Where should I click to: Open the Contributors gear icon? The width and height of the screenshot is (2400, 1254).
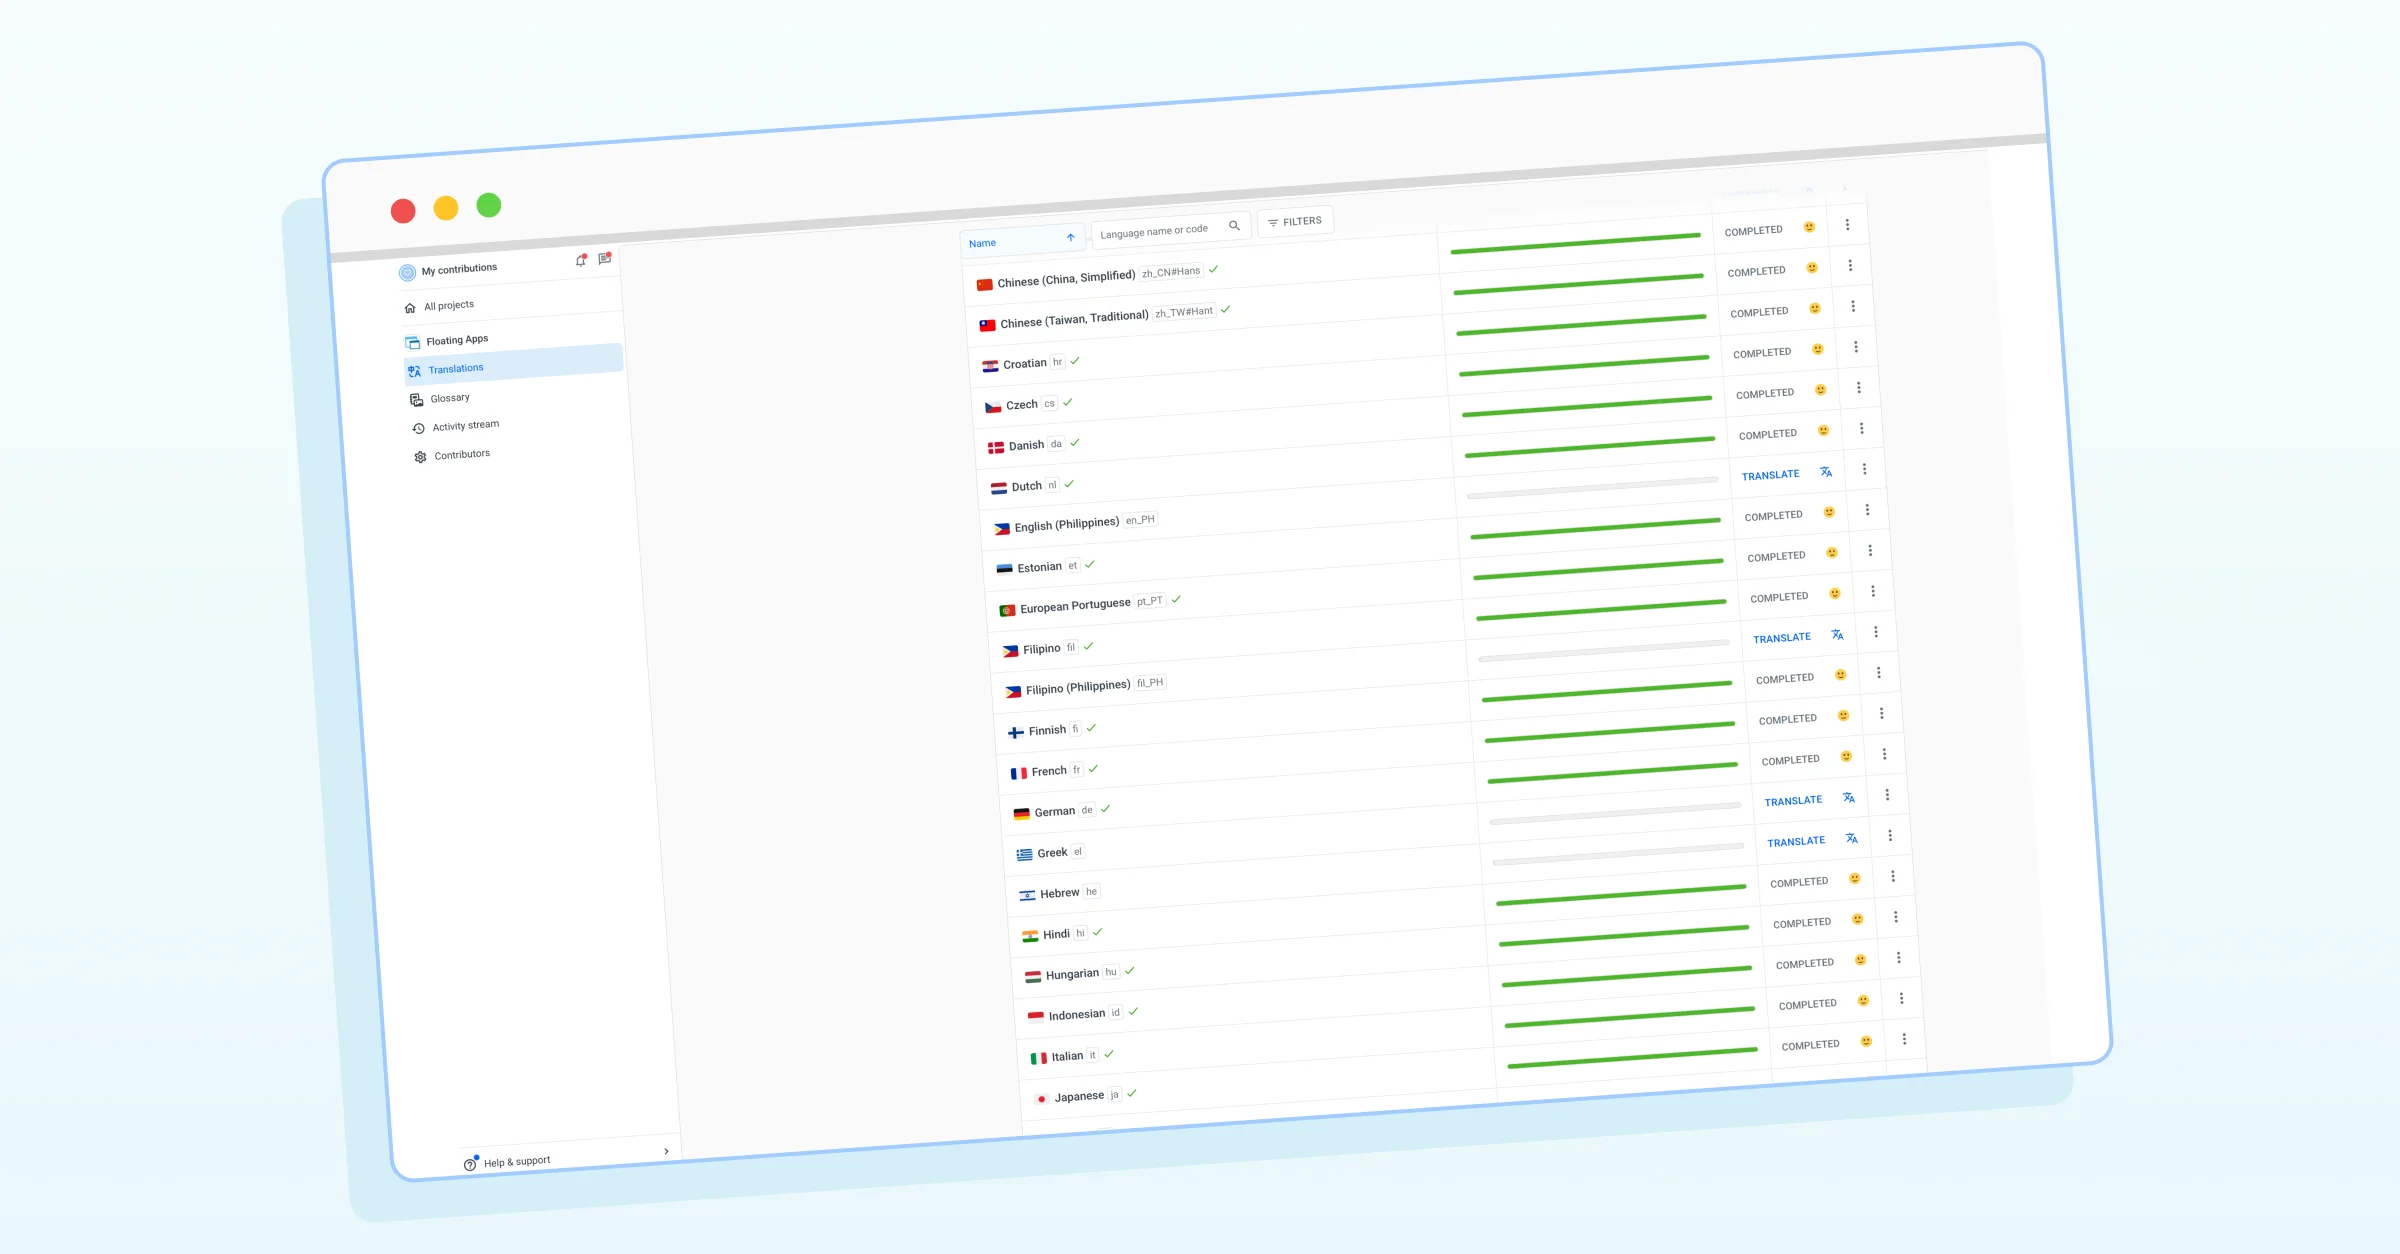pyautogui.click(x=420, y=457)
